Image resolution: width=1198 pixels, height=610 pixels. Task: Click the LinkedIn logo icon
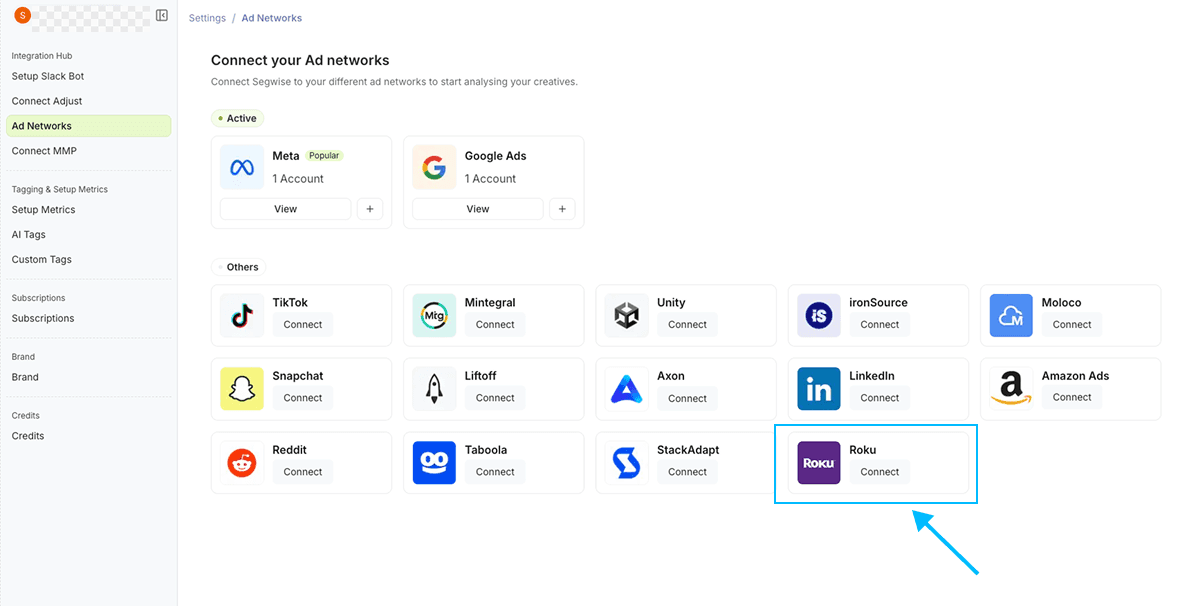click(819, 388)
